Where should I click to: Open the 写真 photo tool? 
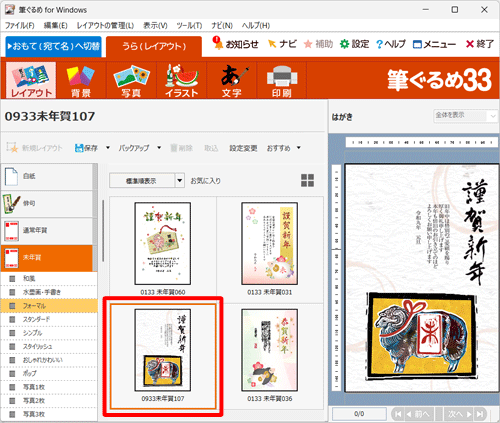pos(131,80)
